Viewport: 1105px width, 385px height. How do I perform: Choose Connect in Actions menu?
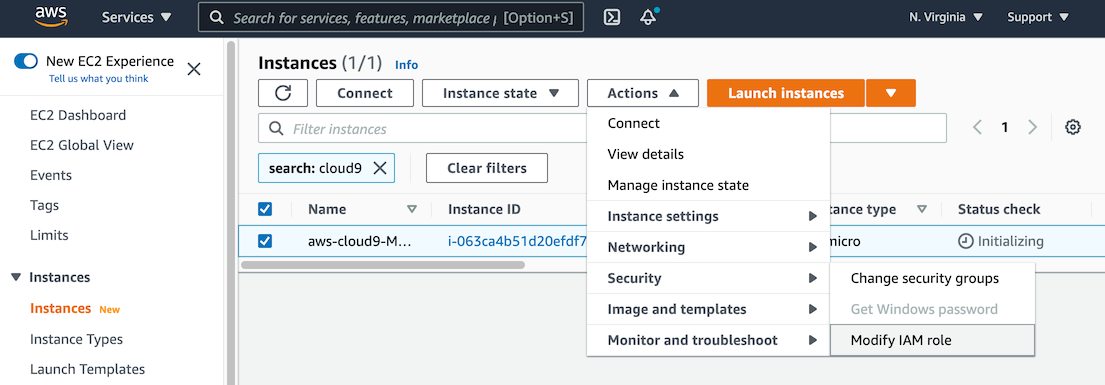pos(708,123)
